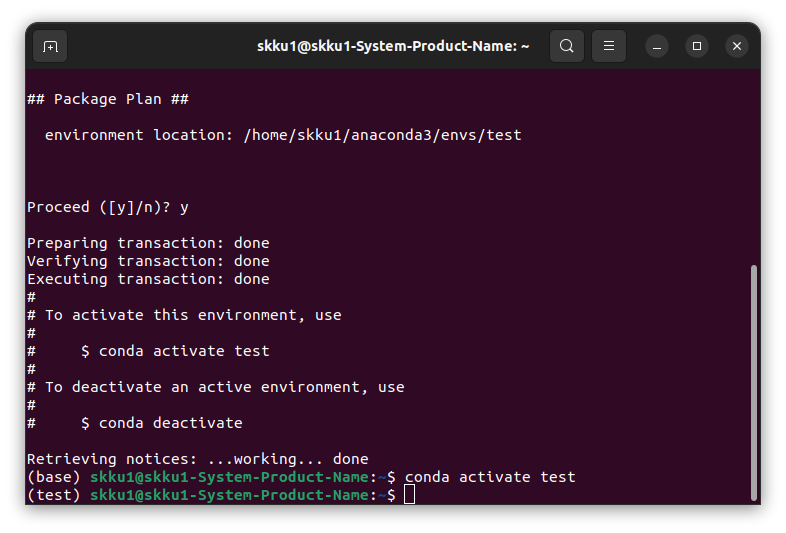Click the 'Proceed ([y]/n)? y' line
786x533 pixels.
(x=108, y=208)
